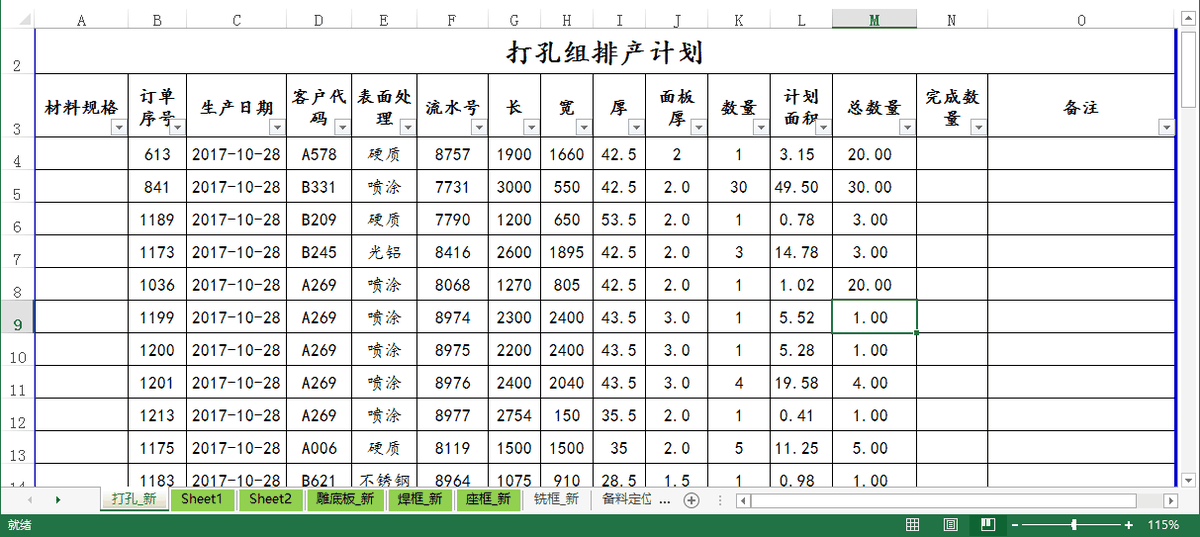Open filter dropdown for 宽 column

[x=584, y=127]
